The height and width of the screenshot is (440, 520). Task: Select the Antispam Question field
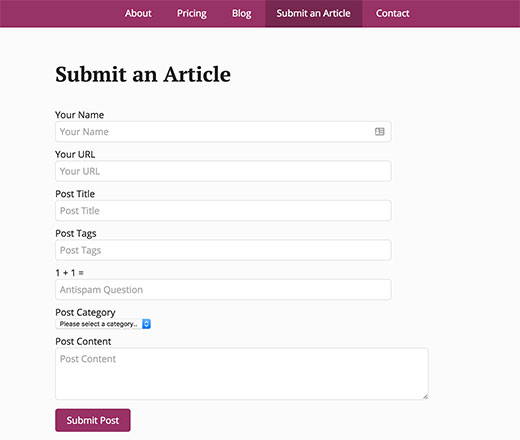click(x=223, y=290)
